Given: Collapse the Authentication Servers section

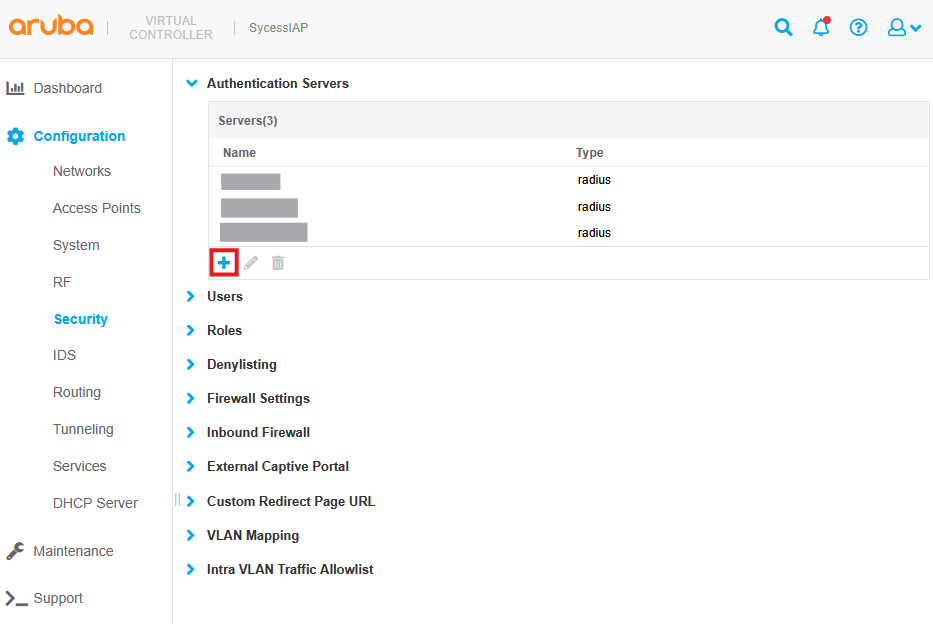Looking at the screenshot, I should [x=192, y=84].
